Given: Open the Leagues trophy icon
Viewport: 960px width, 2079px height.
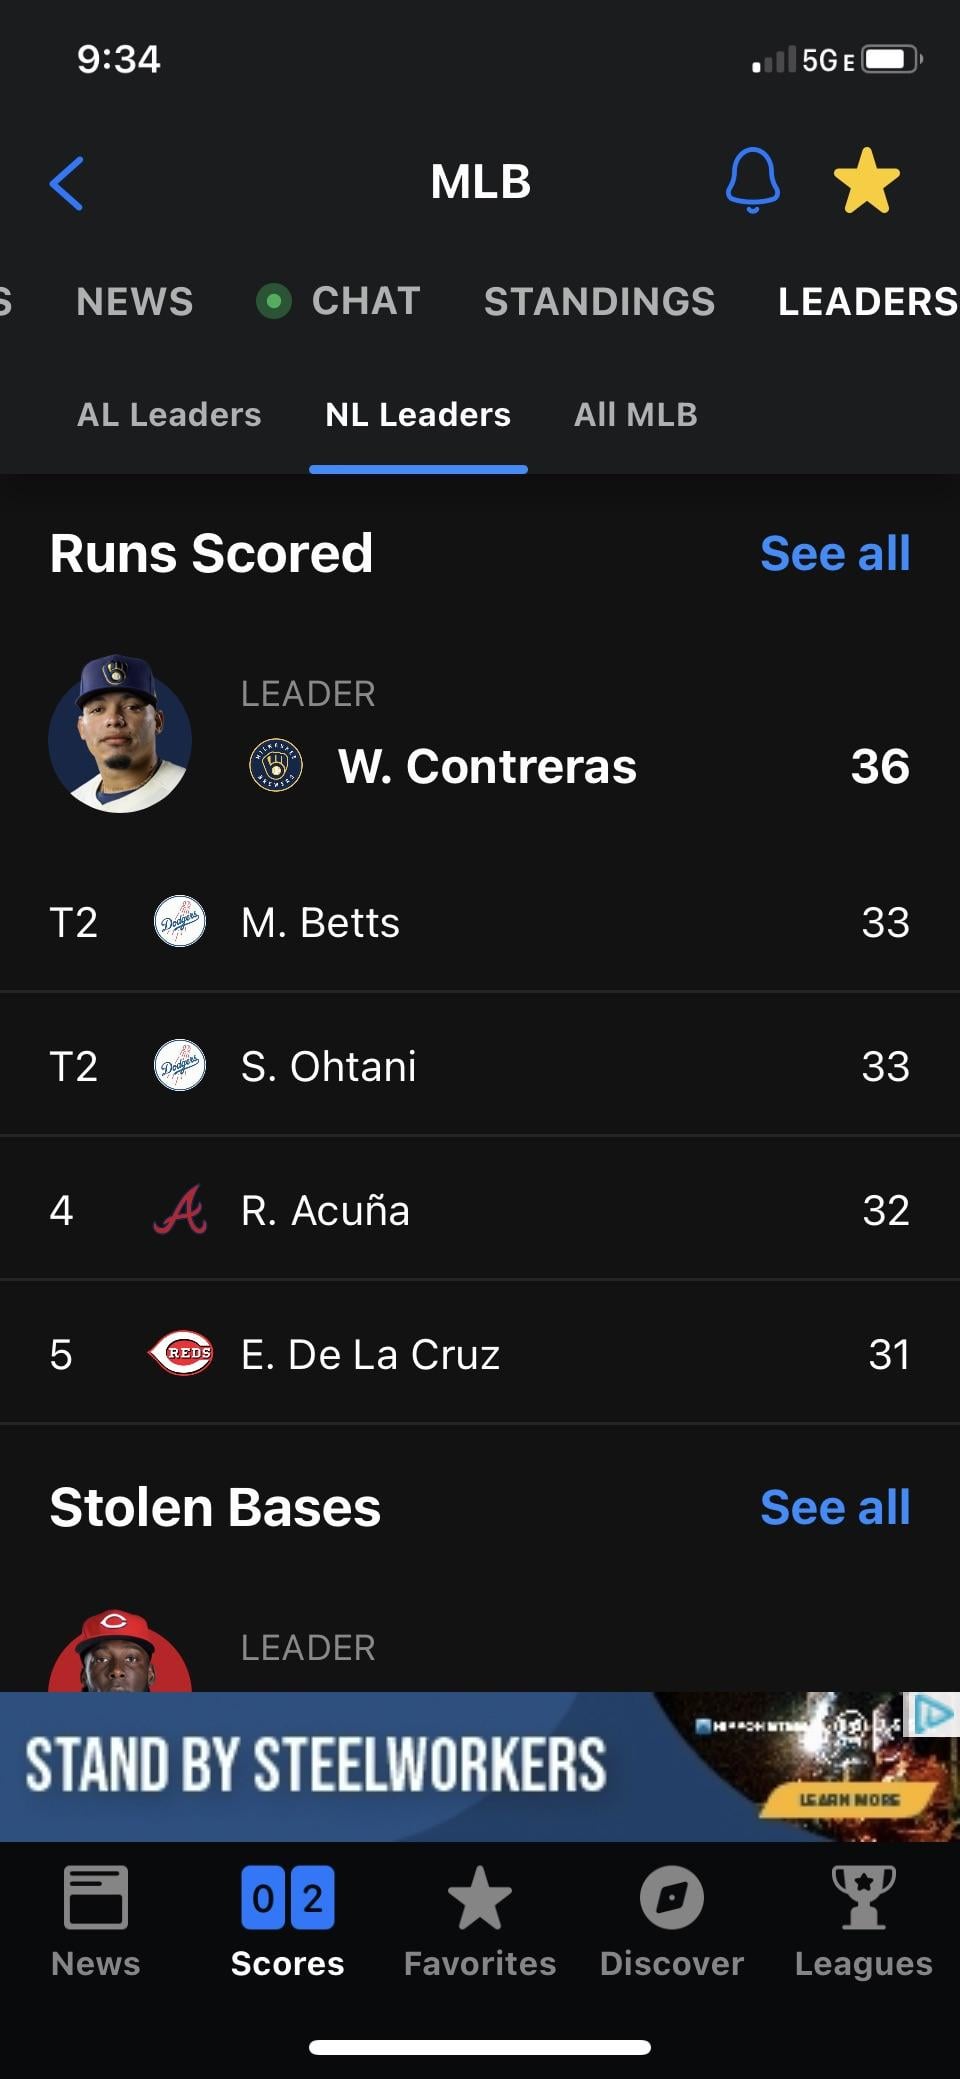Looking at the screenshot, I should pyautogui.click(x=864, y=1897).
